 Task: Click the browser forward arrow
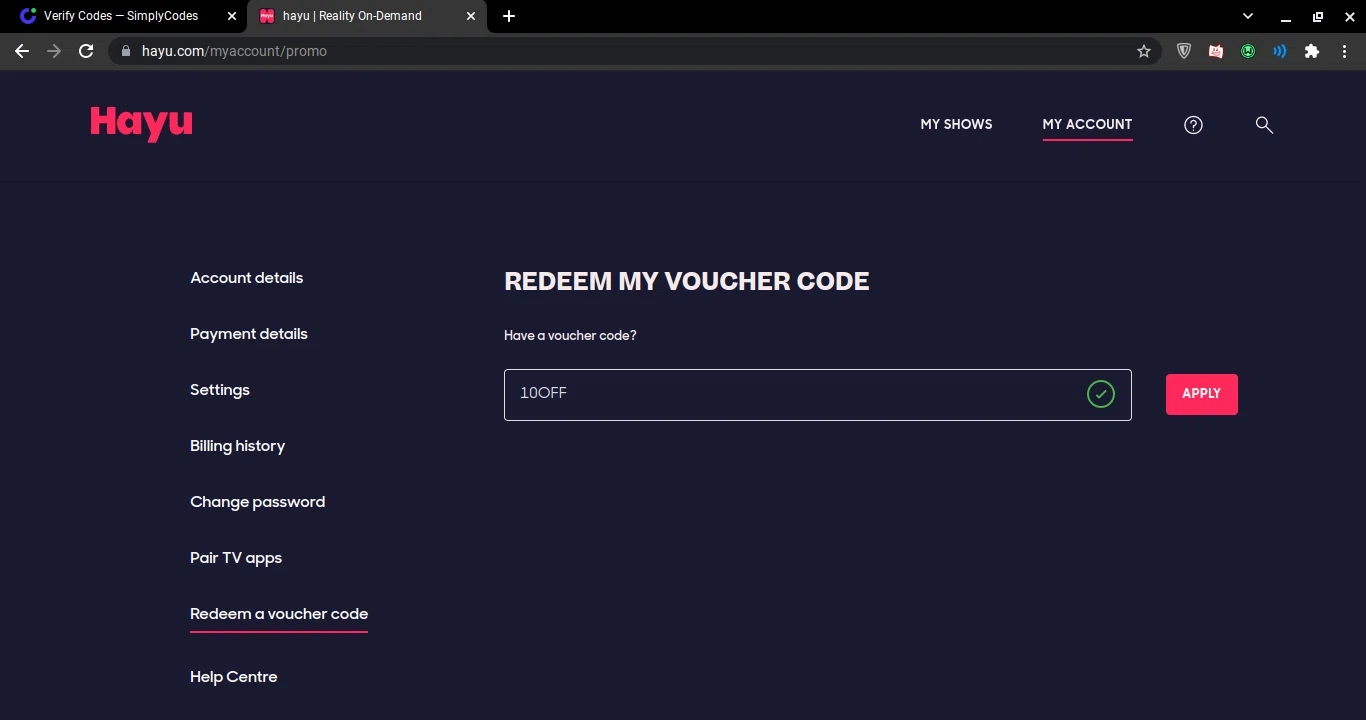(x=54, y=51)
